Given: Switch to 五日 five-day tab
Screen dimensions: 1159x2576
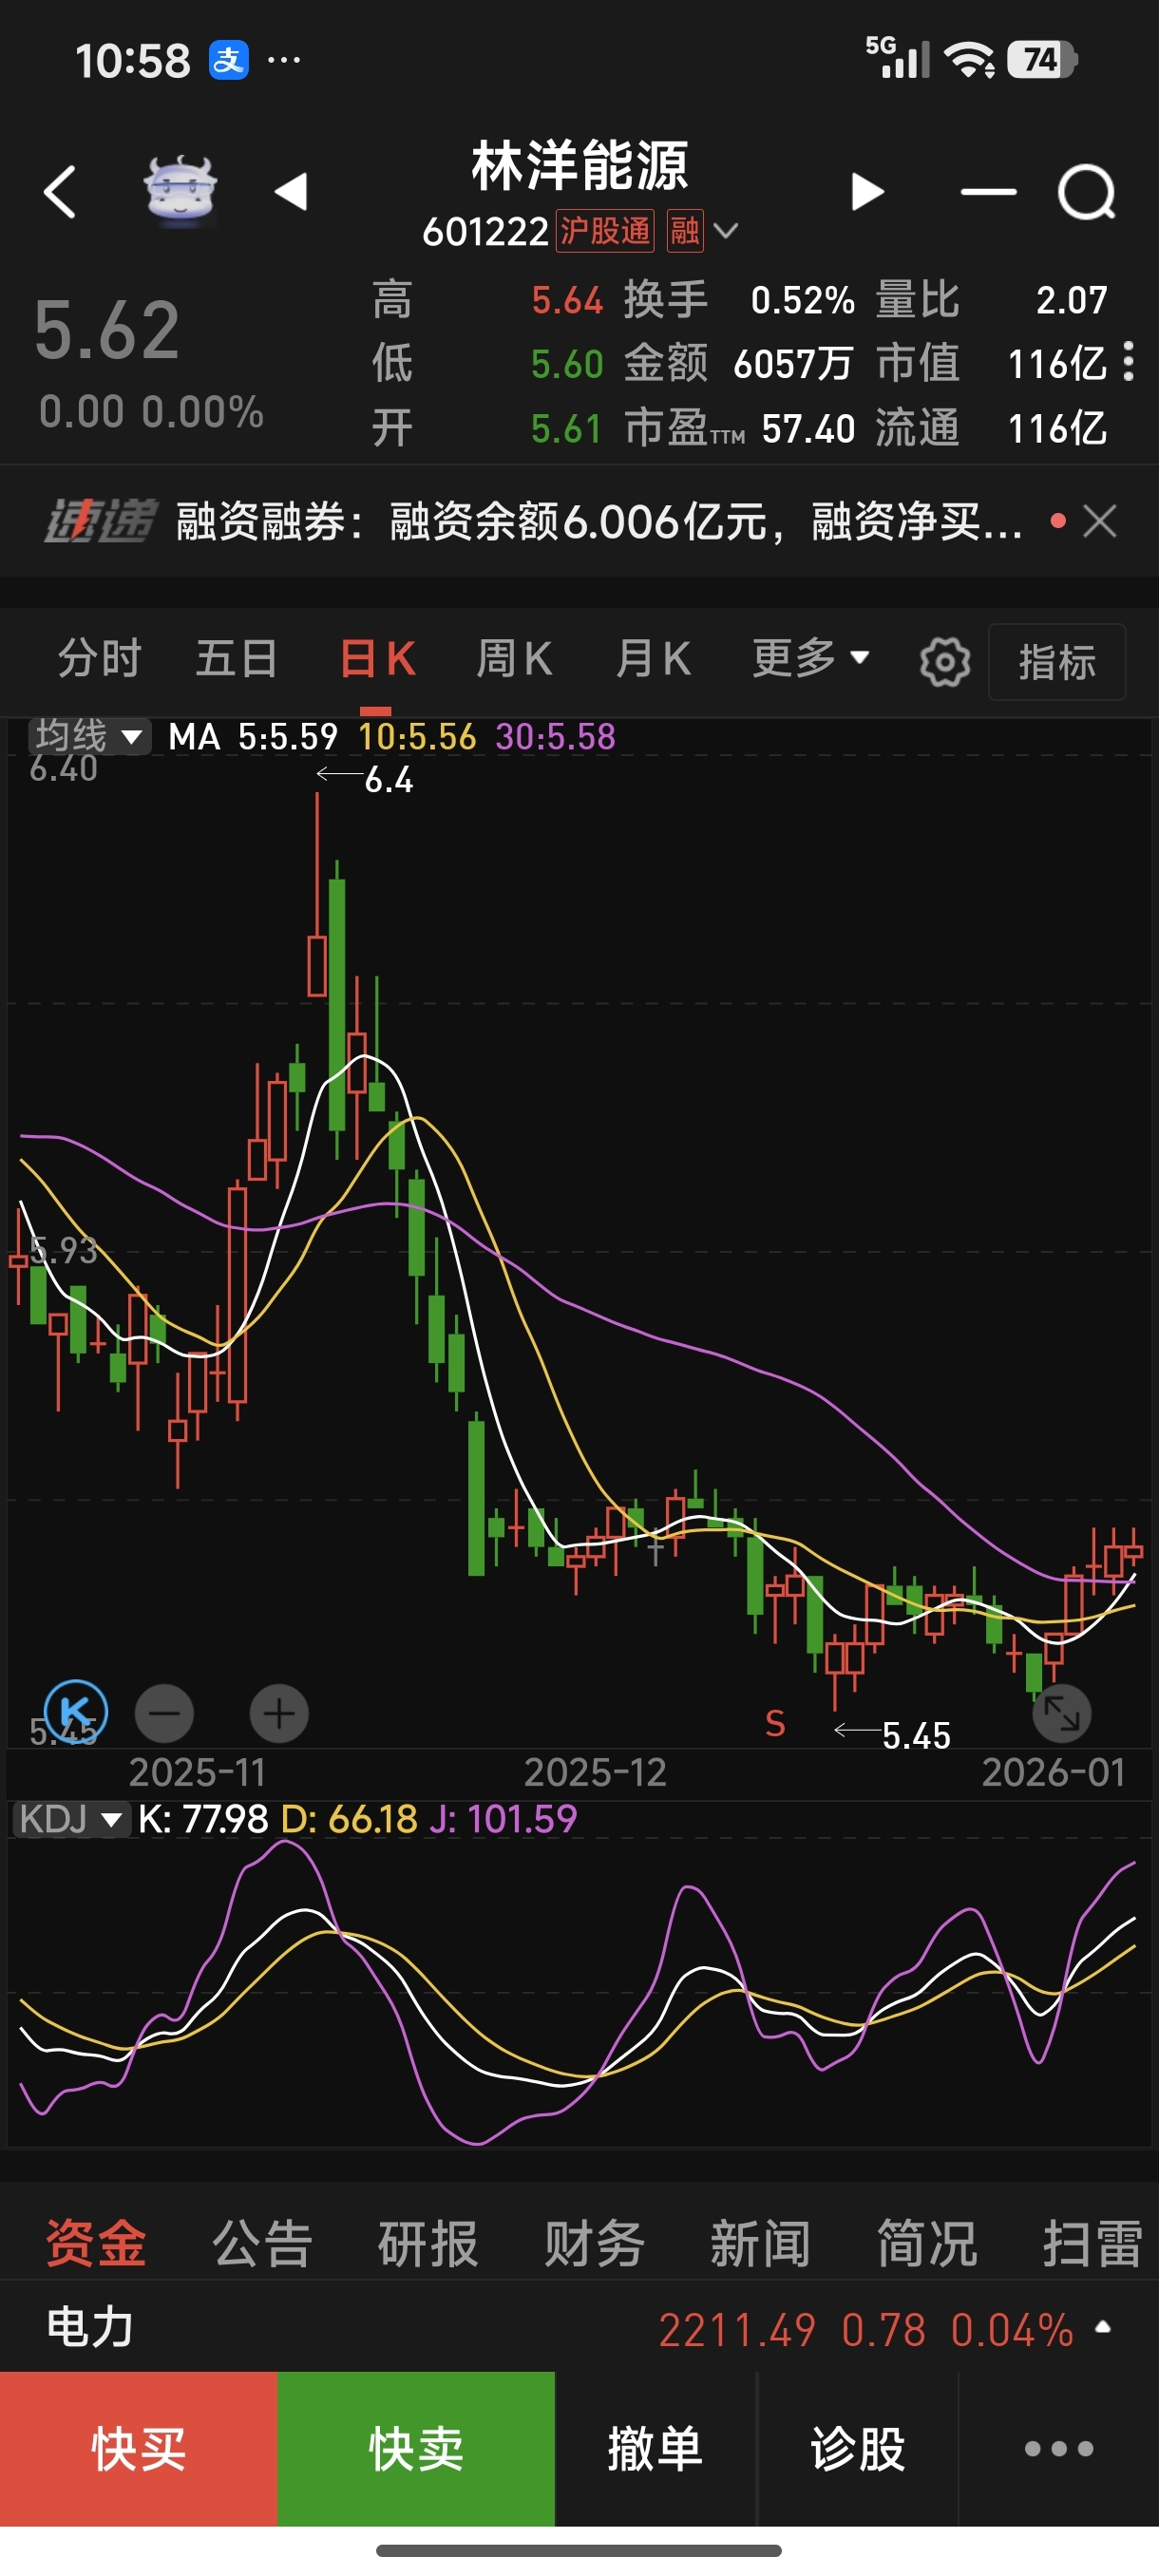Looking at the screenshot, I should click(237, 659).
